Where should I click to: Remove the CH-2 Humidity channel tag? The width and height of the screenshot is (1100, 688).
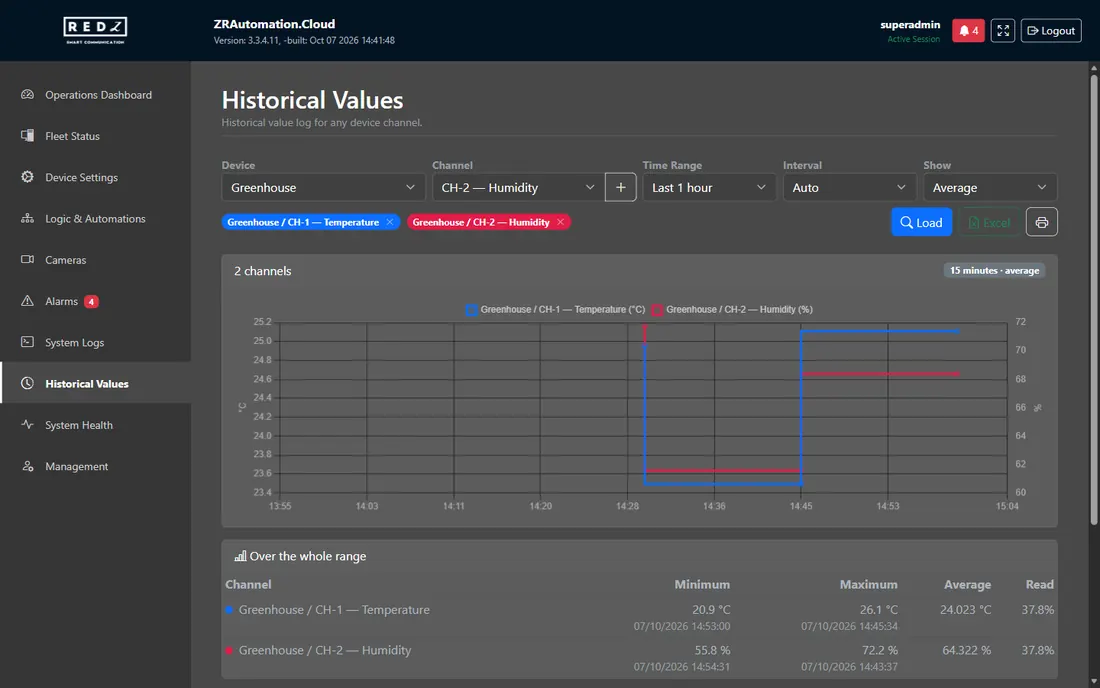click(x=560, y=222)
